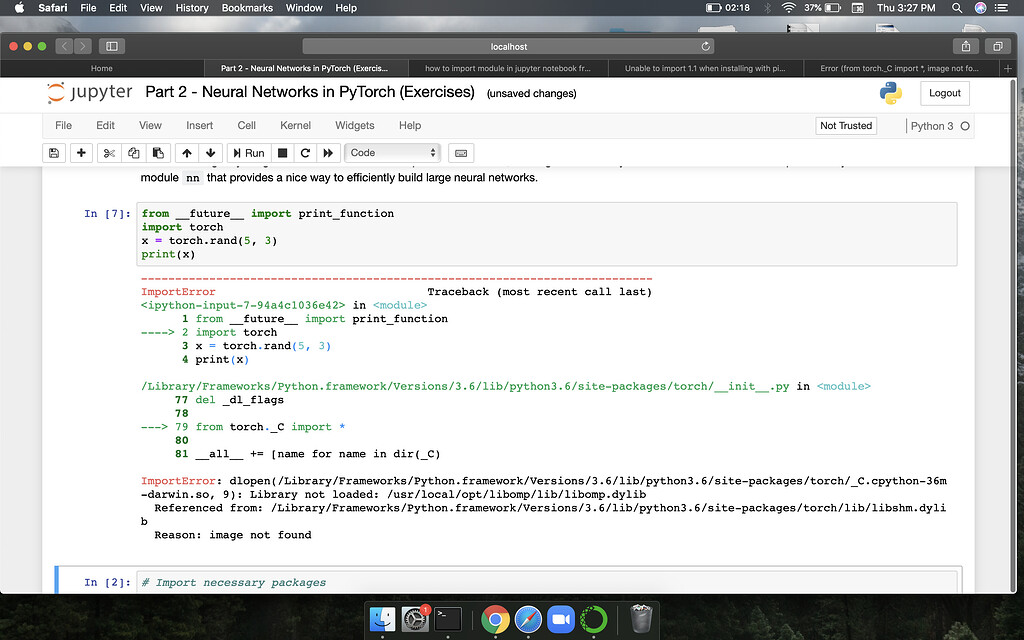
Task: Restart the kernel using the circular arrow icon
Action: [305, 152]
